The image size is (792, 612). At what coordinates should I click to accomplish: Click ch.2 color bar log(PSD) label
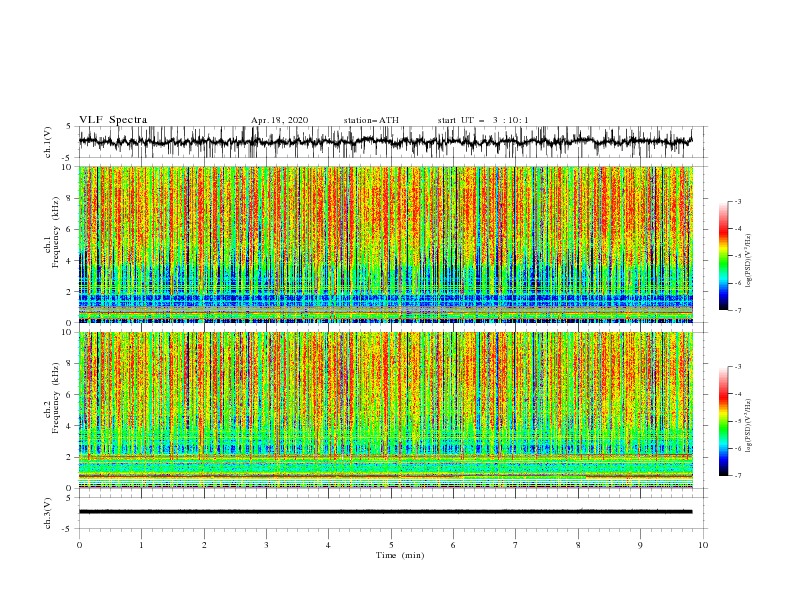point(749,426)
